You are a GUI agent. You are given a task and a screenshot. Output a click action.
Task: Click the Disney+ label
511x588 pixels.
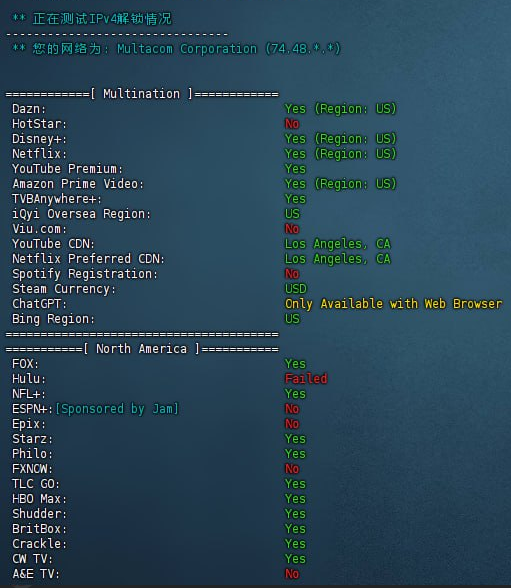(x=39, y=139)
